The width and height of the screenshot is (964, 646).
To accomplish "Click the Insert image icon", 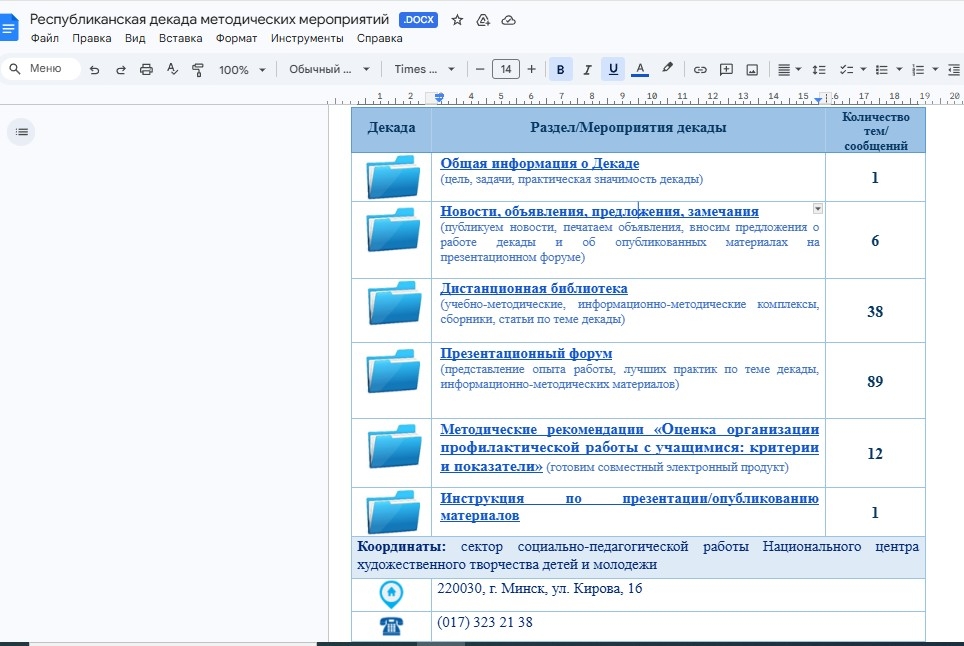I will click(752, 70).
